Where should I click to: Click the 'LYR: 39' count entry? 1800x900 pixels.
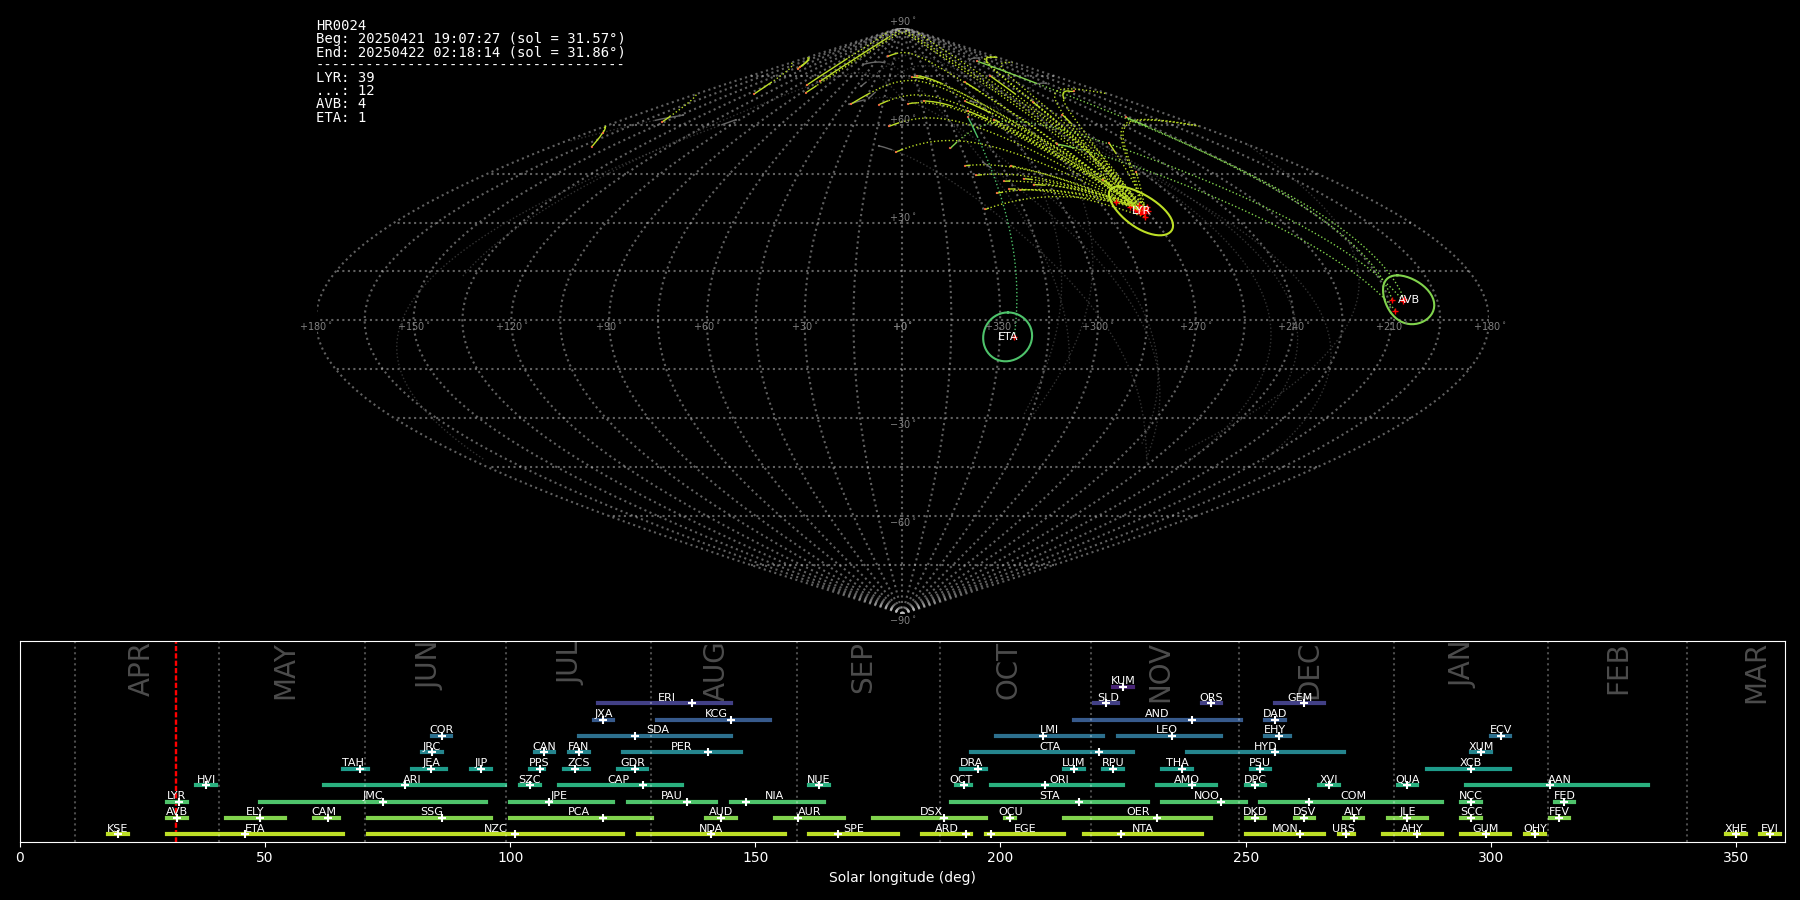click(345, 77)
